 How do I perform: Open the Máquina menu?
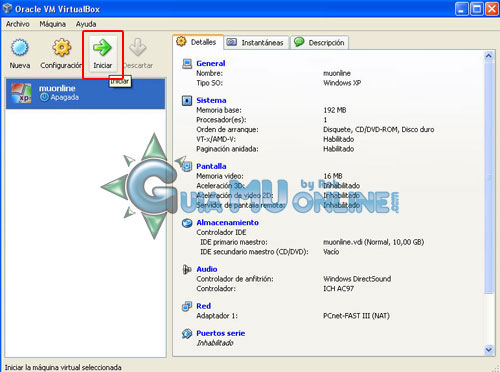[53, 24]
